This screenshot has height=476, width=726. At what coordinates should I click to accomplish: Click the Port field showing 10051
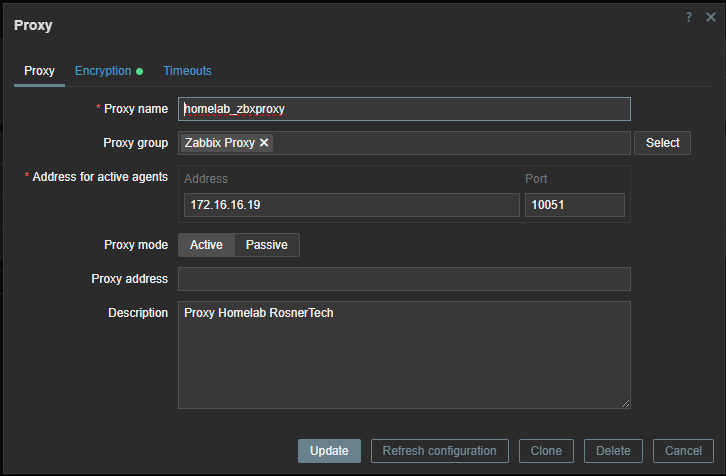tap(575, 205)
